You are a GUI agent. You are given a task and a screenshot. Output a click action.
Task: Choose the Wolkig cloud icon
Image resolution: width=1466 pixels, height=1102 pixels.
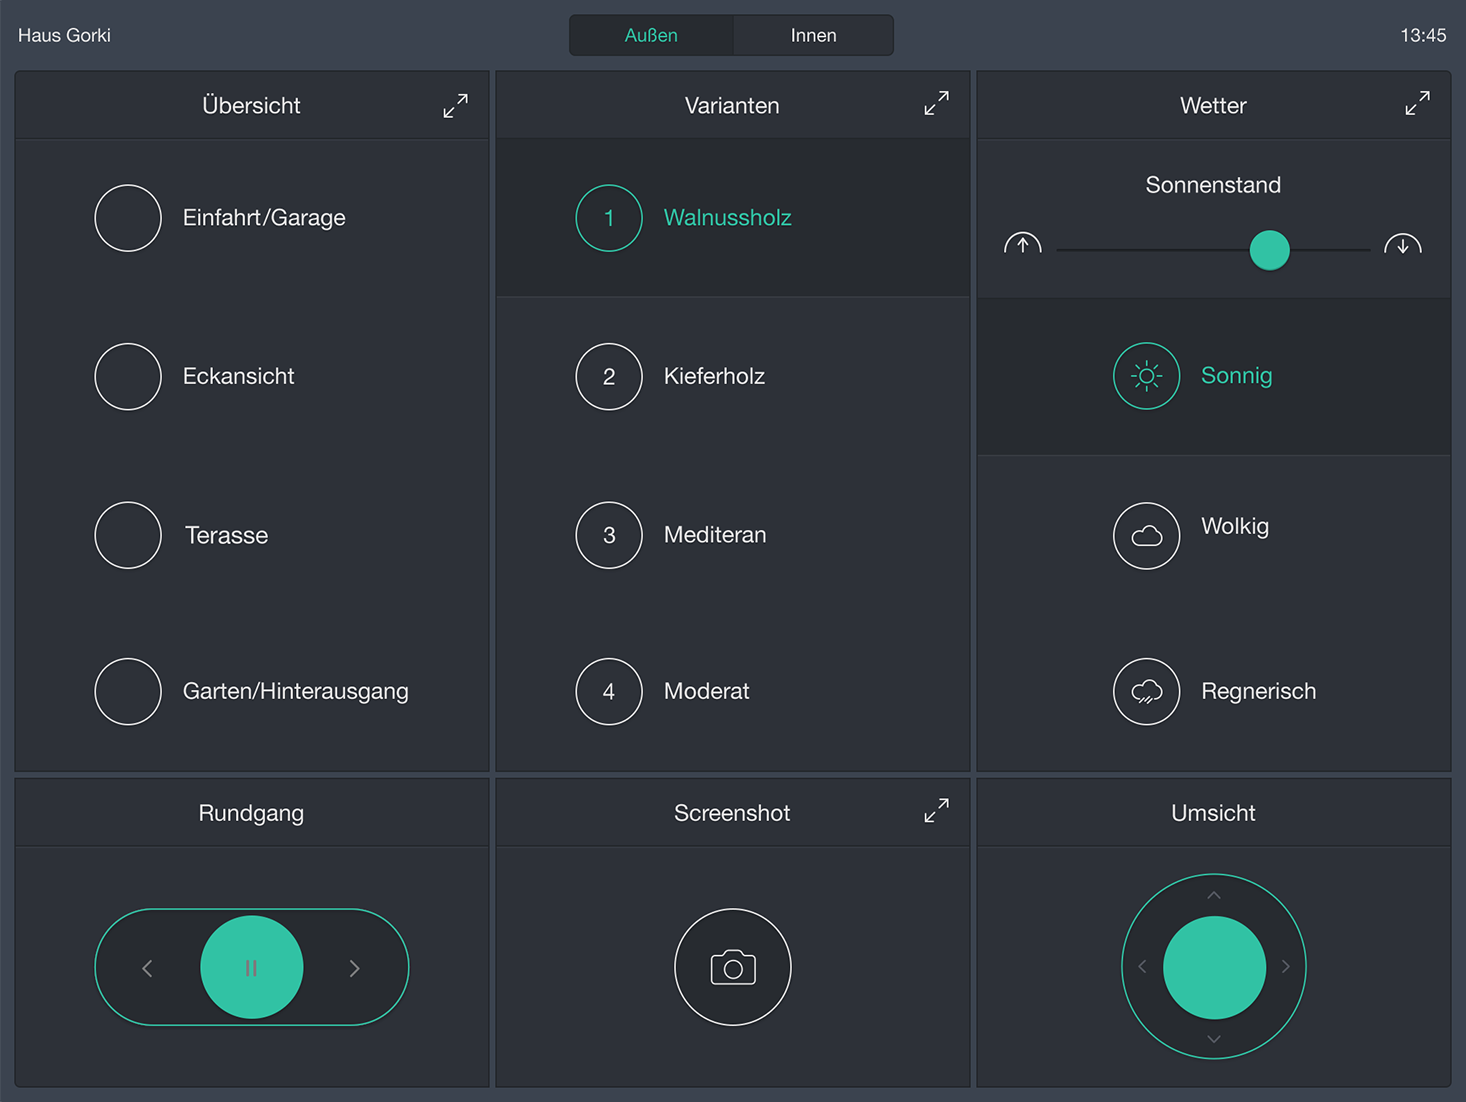[1146, 535]
